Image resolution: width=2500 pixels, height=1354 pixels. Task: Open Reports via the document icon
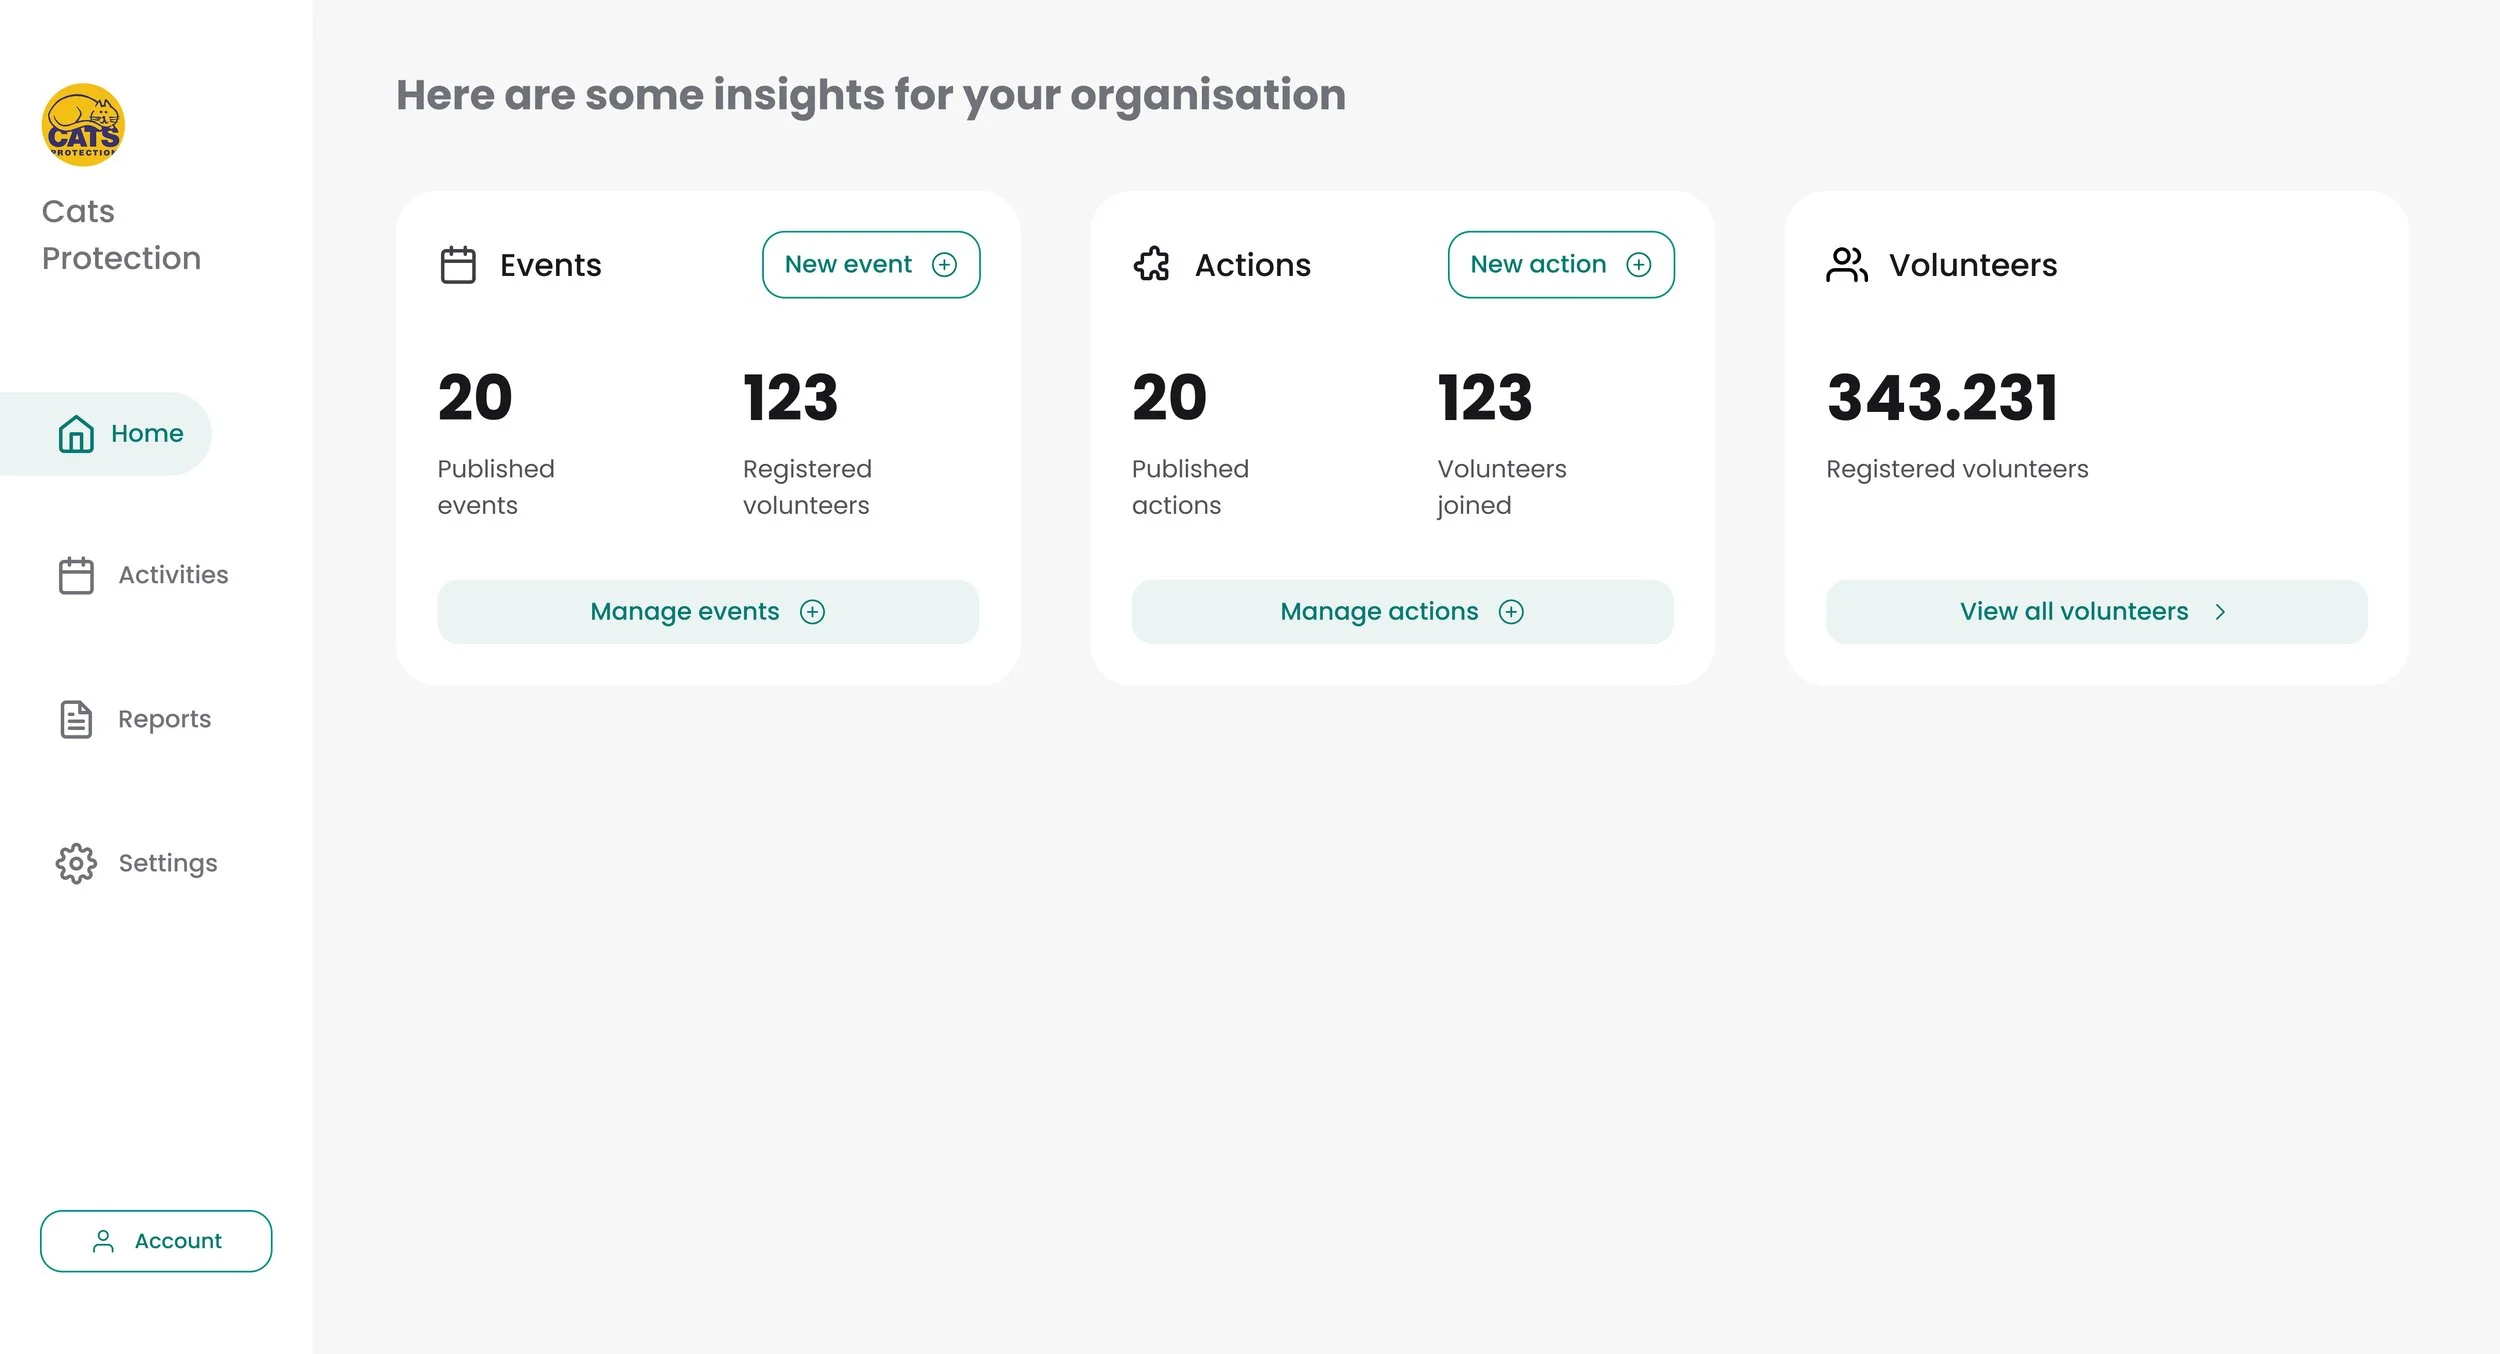(76, 719)
